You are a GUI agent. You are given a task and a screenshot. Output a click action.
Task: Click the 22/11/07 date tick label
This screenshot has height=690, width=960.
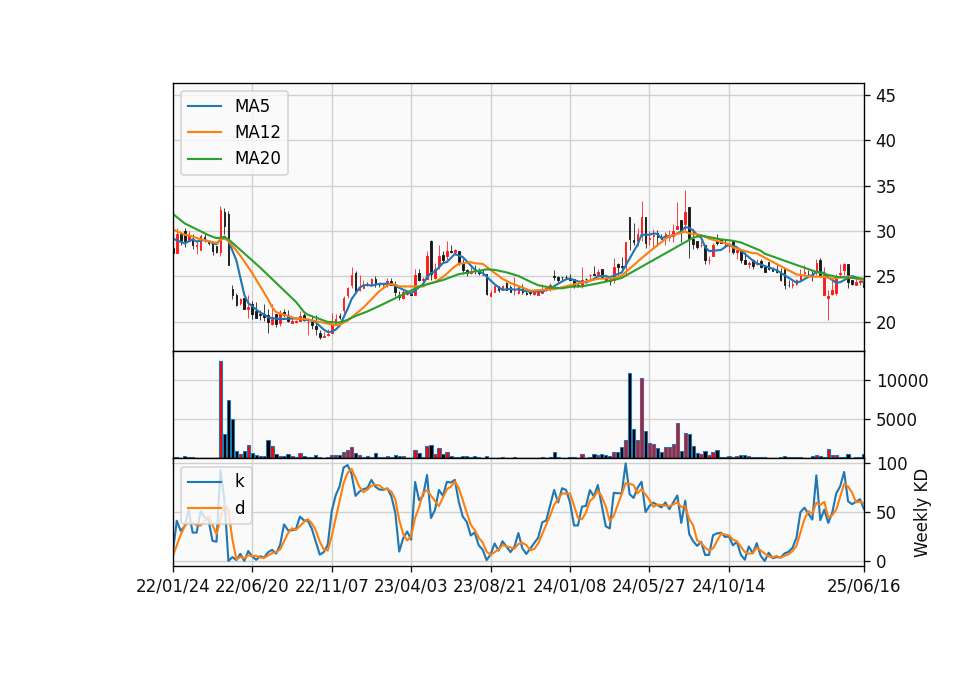pyautogui.click(x=332, y=587)
